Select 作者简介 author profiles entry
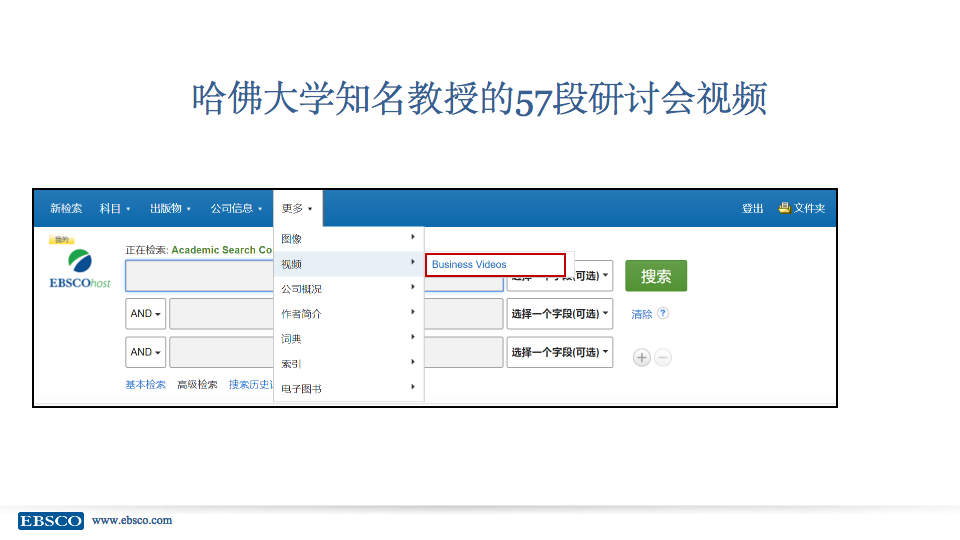 click(x=348, y=314)
